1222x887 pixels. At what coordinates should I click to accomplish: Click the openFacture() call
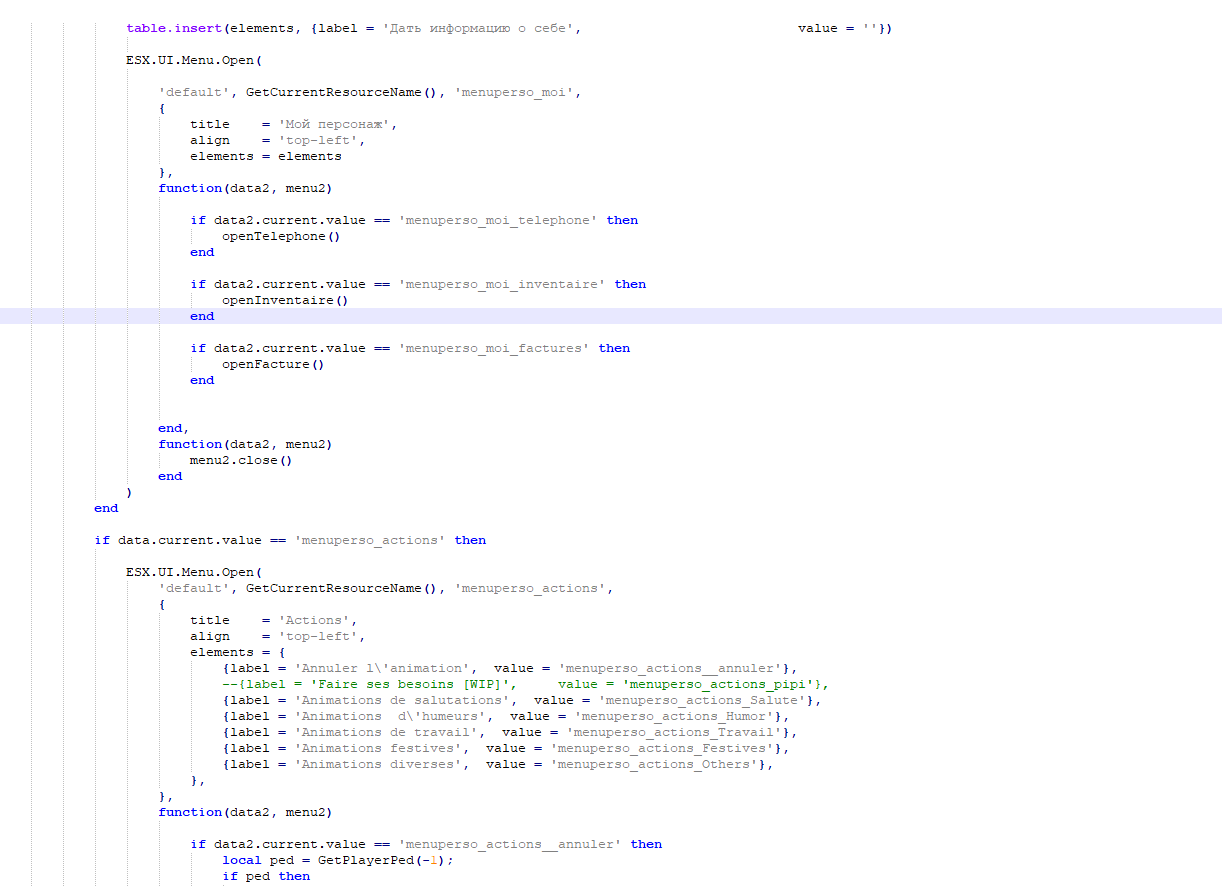point(273,364)
